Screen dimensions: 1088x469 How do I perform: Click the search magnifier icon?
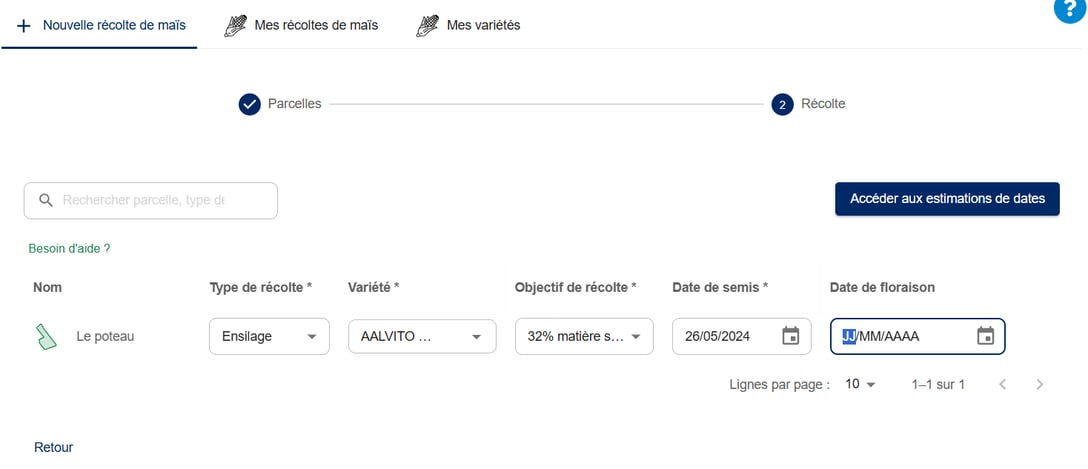click(45, 200)
